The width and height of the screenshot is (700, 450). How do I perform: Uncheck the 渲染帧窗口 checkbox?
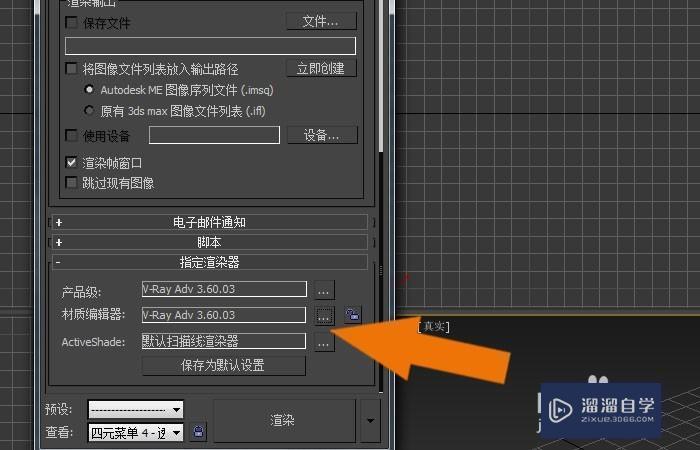coord(71,162)
